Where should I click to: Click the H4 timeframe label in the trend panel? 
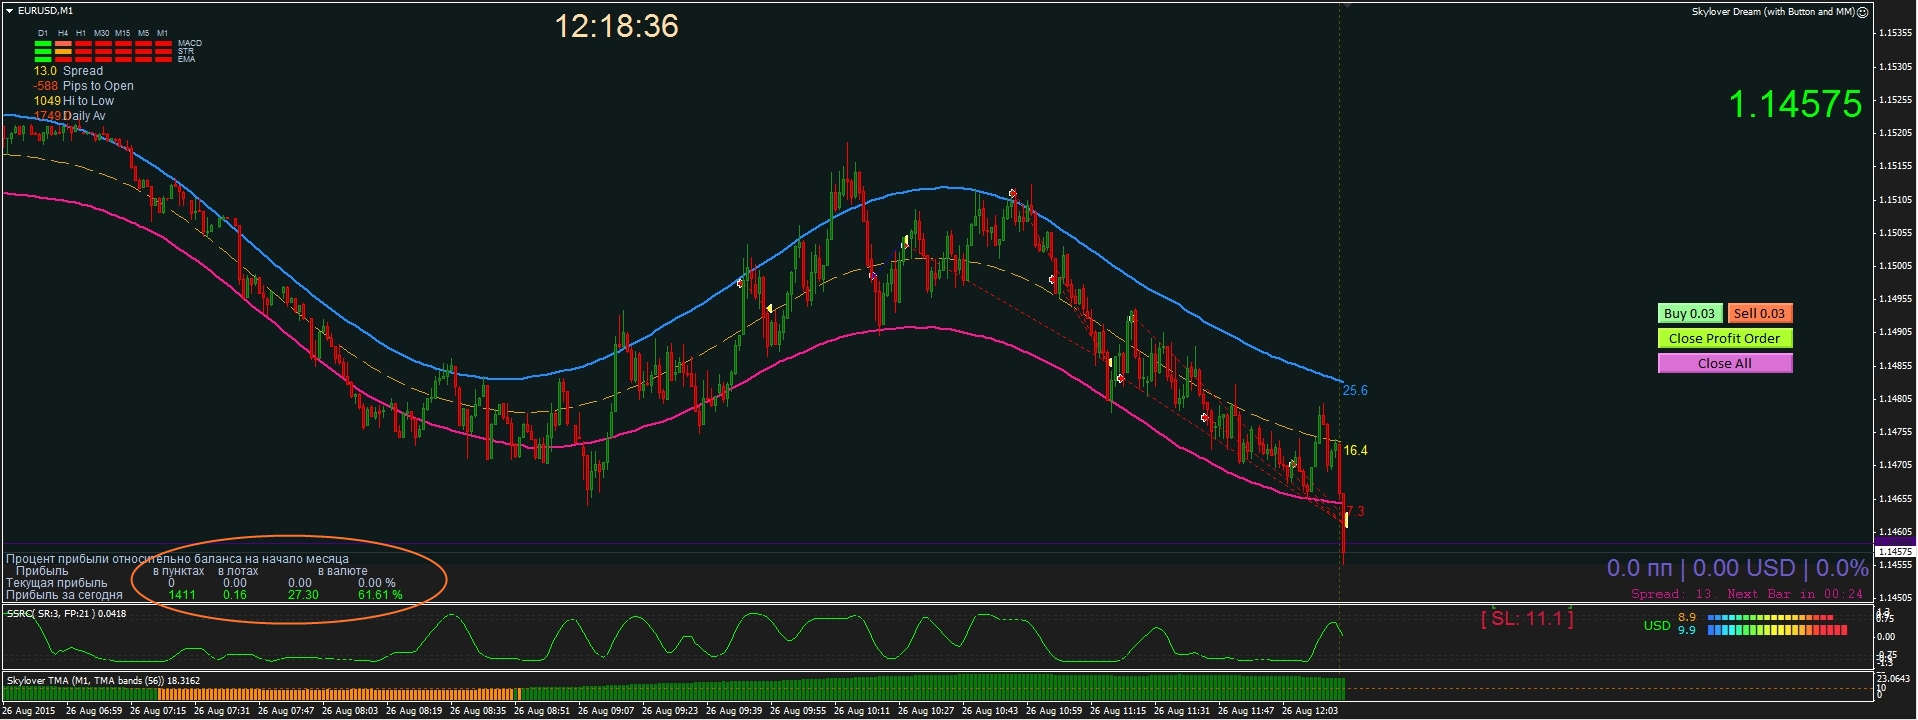point(63,33)
